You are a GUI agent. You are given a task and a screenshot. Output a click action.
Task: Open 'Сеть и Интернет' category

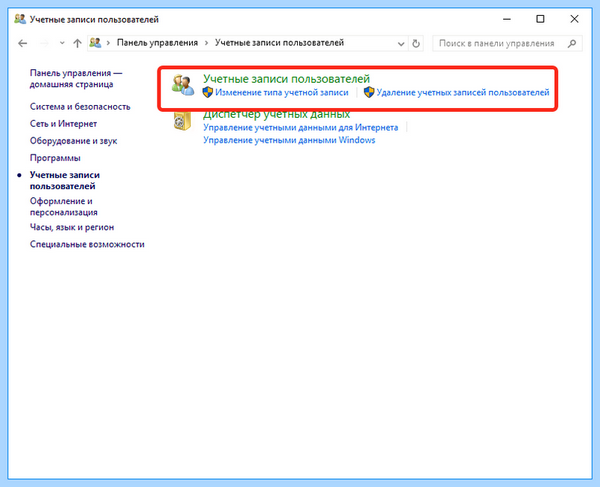(x=64, y=124)
